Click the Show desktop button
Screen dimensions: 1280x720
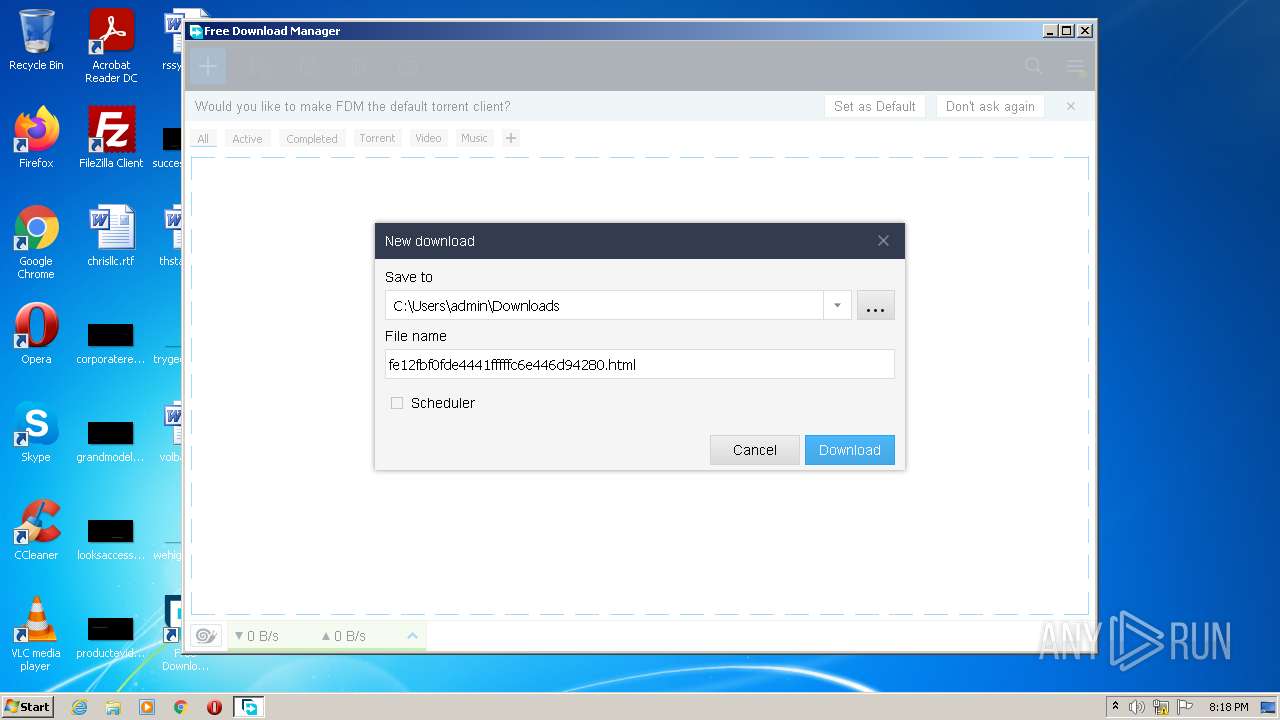point(1269,707)
